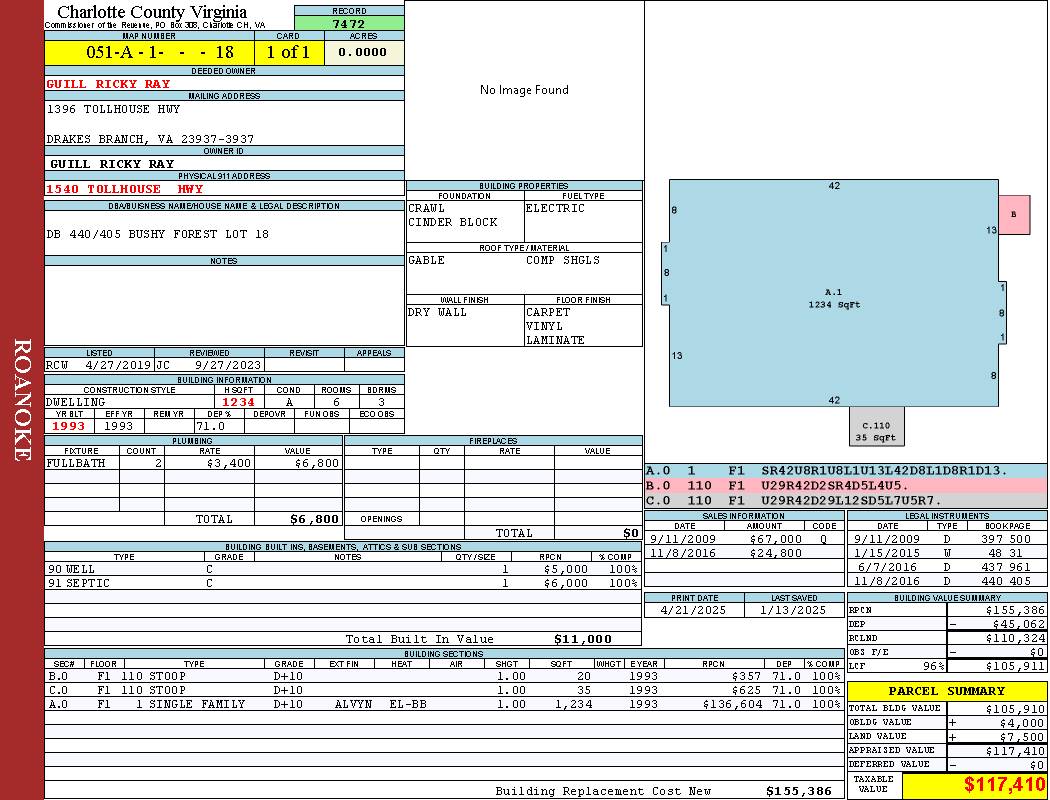Click the red 1540 TOLLHOUSE HWY address
Image resolution: width=1050 pixels, height=800 pixels.
coord(125,189)
